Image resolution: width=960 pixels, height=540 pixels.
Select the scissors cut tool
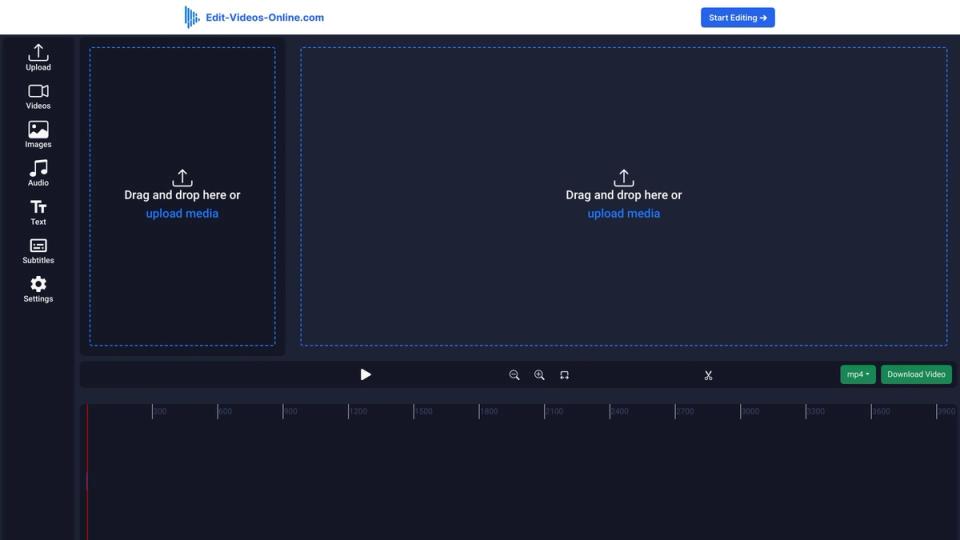coord(708,375)
